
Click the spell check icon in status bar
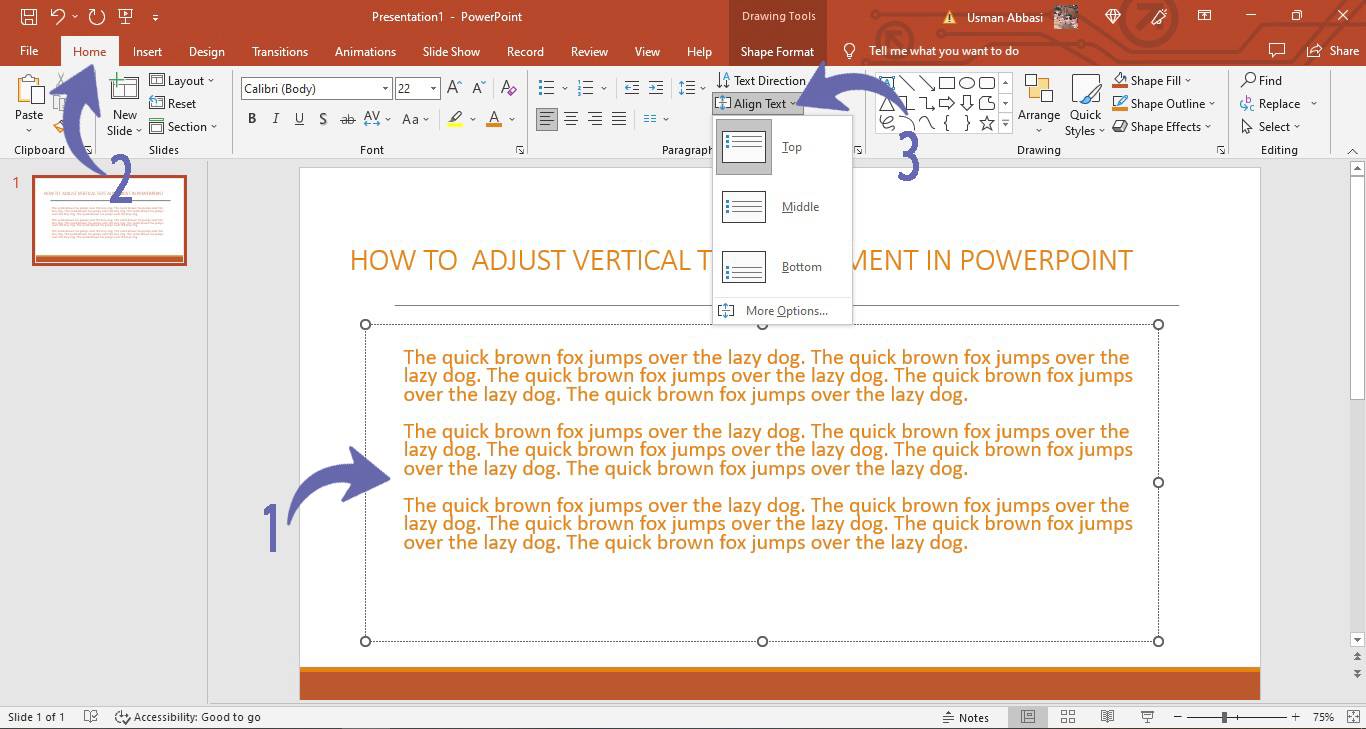pyautogui.click(x=91, y=717)
